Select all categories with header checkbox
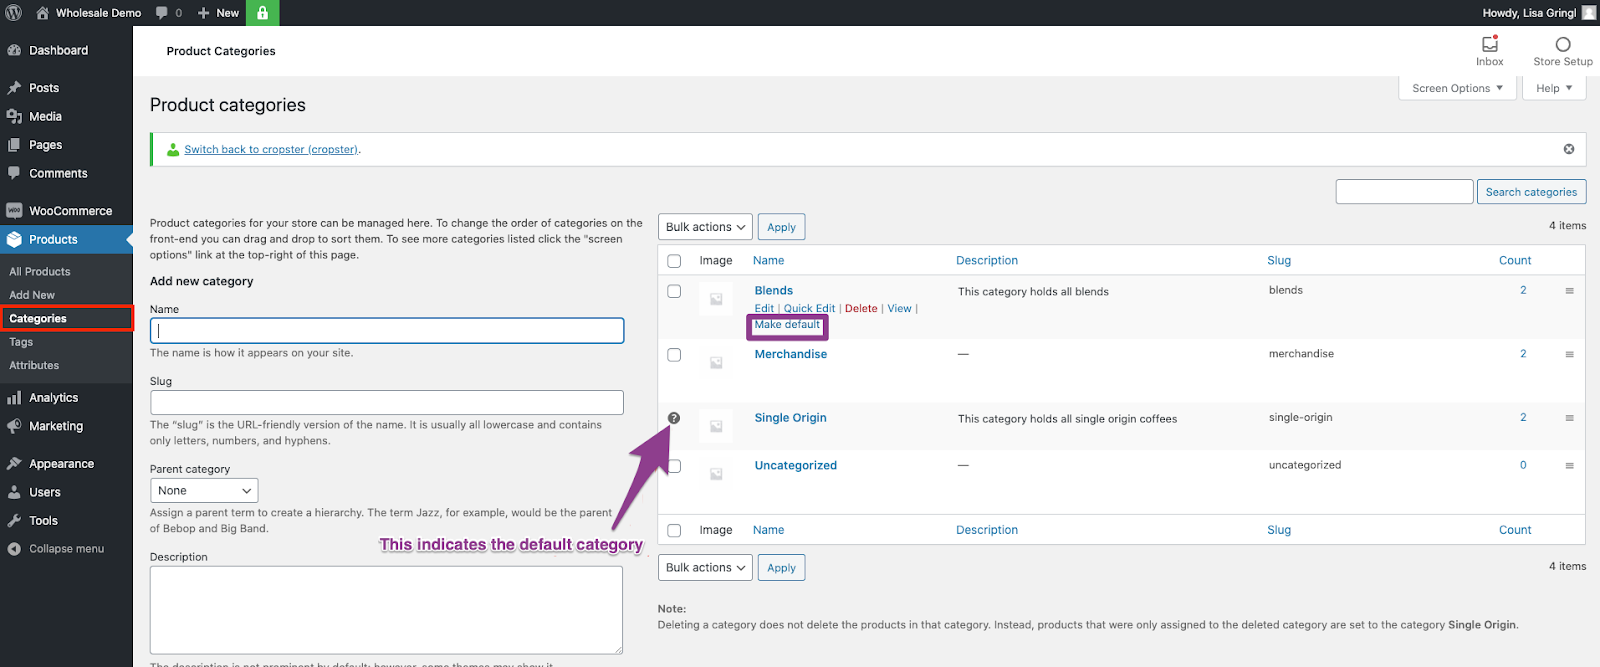 (x=674, y=261)
